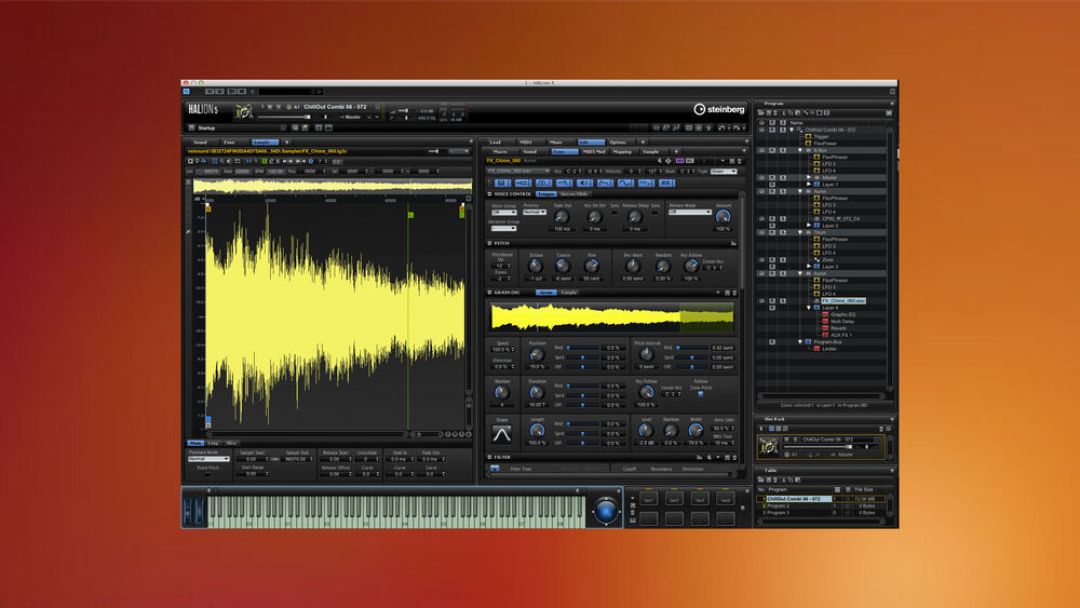The image size is (1080, 608).
Task: Click the program drum icon beside the HALion logo
Action: 243,112
